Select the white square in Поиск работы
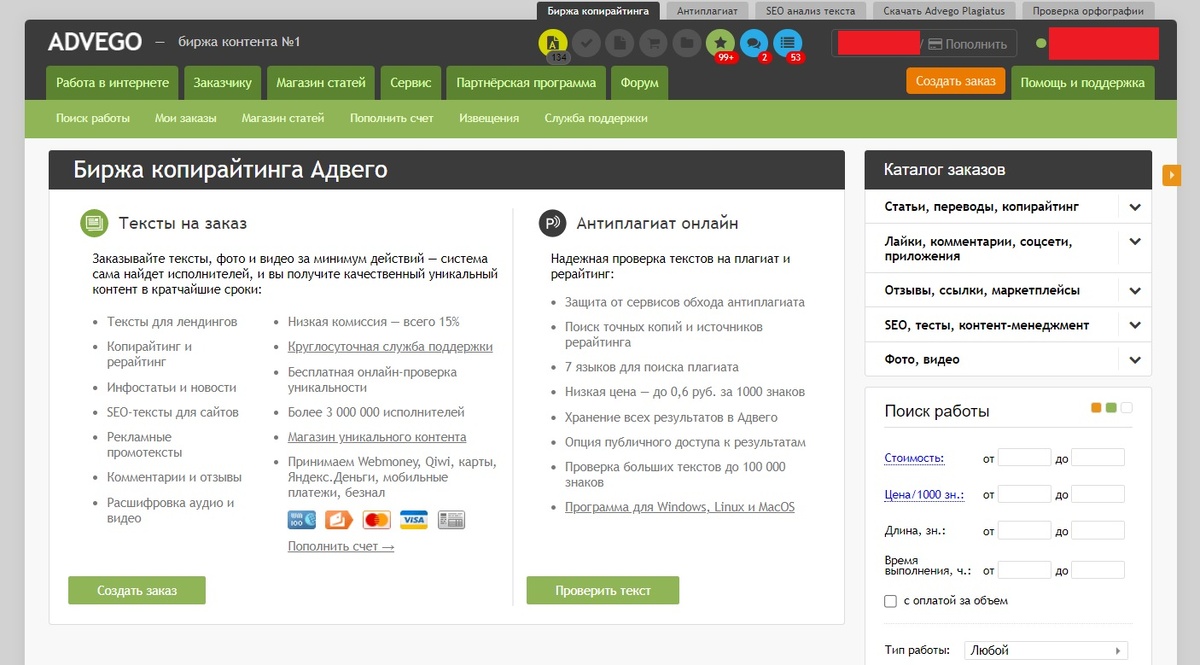 tap(1126, 407)
